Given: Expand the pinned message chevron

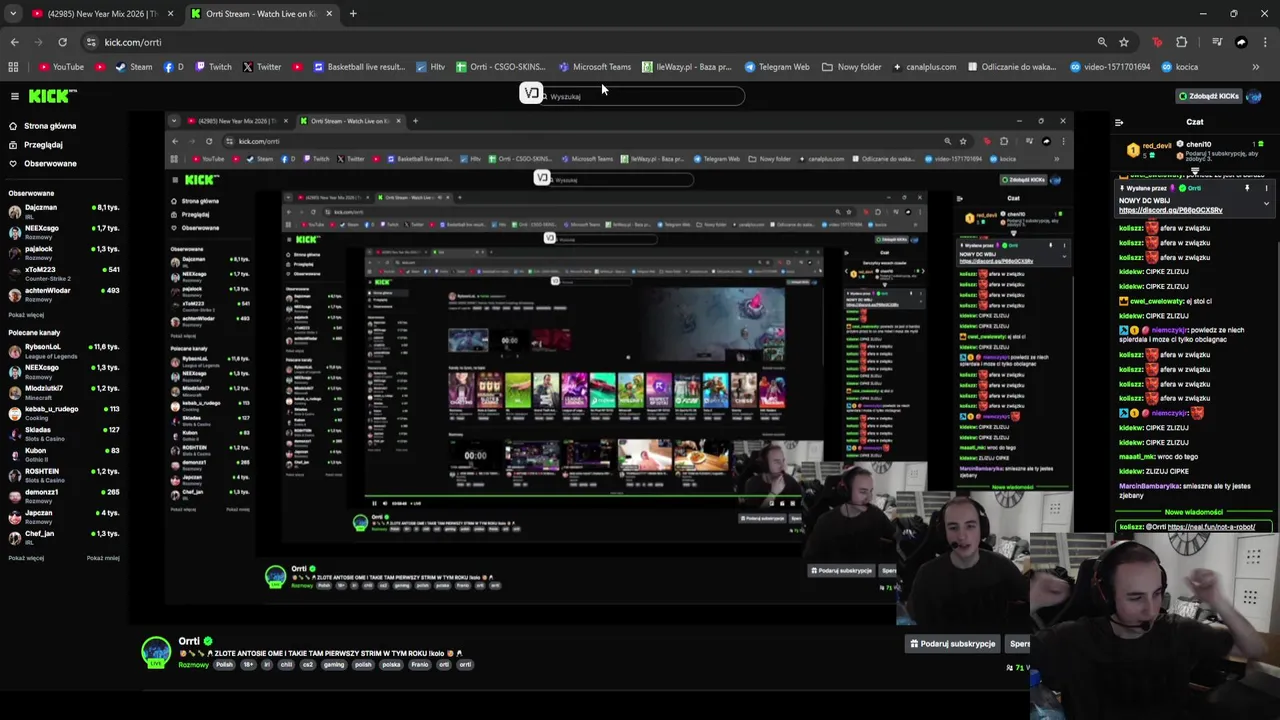Looking at the screenshot, I should (x=1266, y=204).
